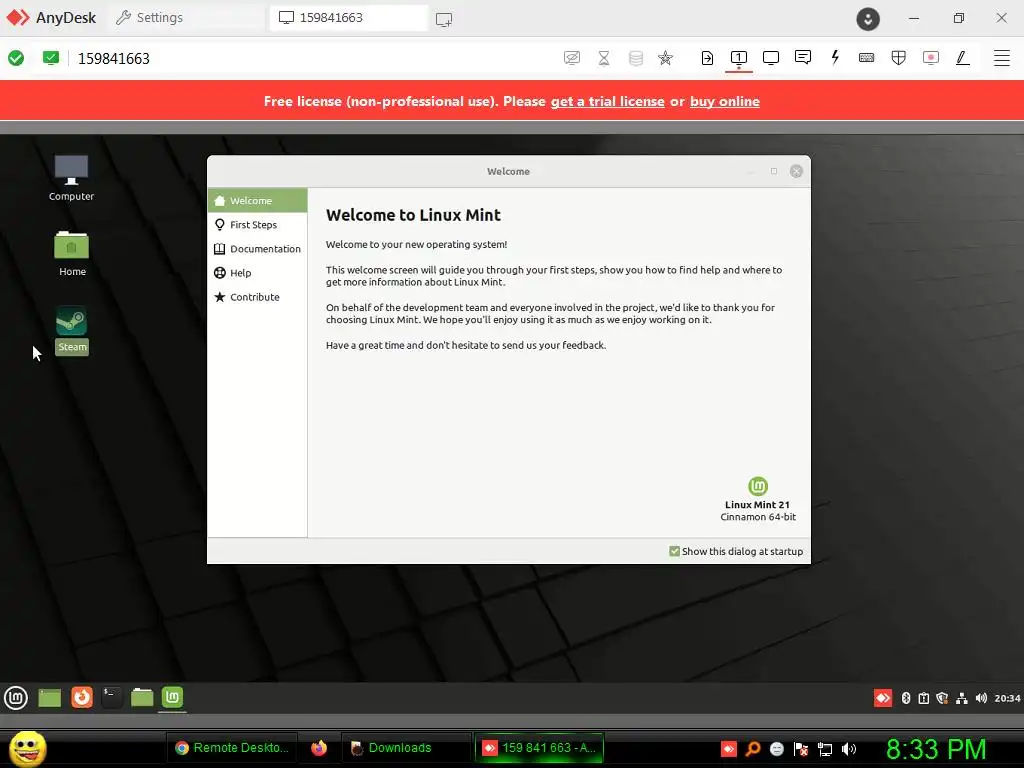Click the Bluetooth icon in Mint panel

906,698
